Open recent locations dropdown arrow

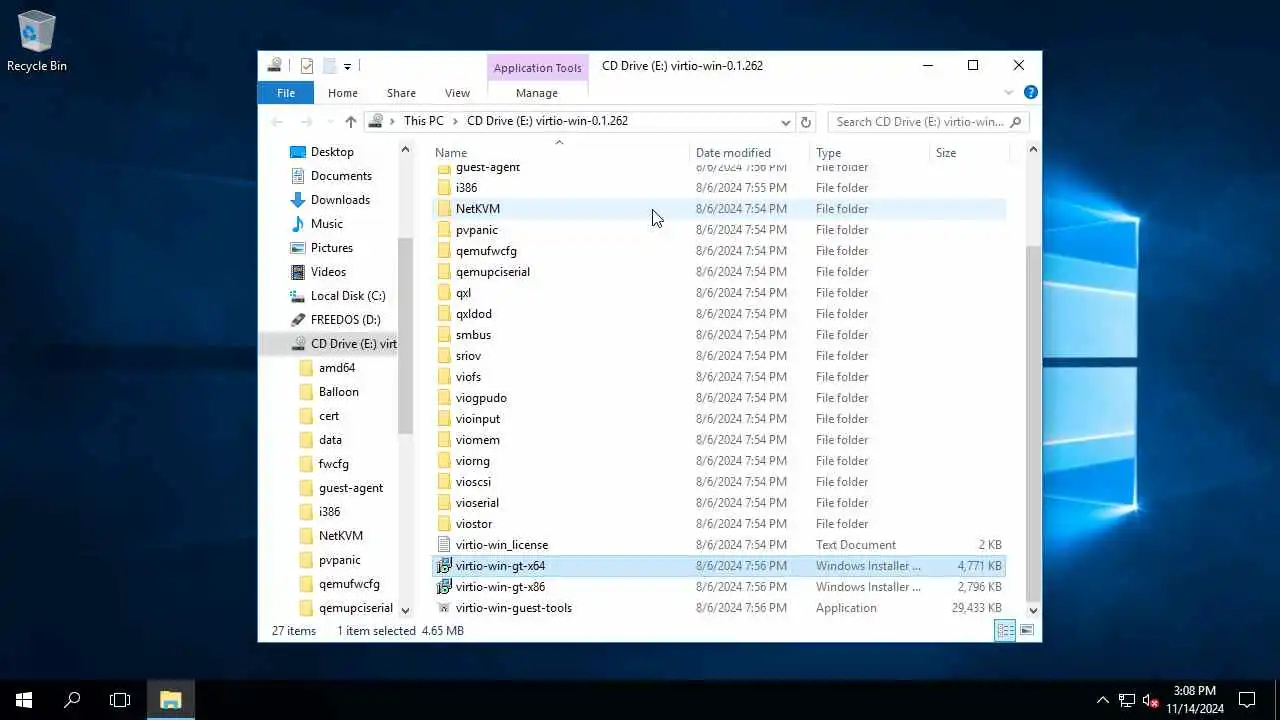(x=328, y=122)
